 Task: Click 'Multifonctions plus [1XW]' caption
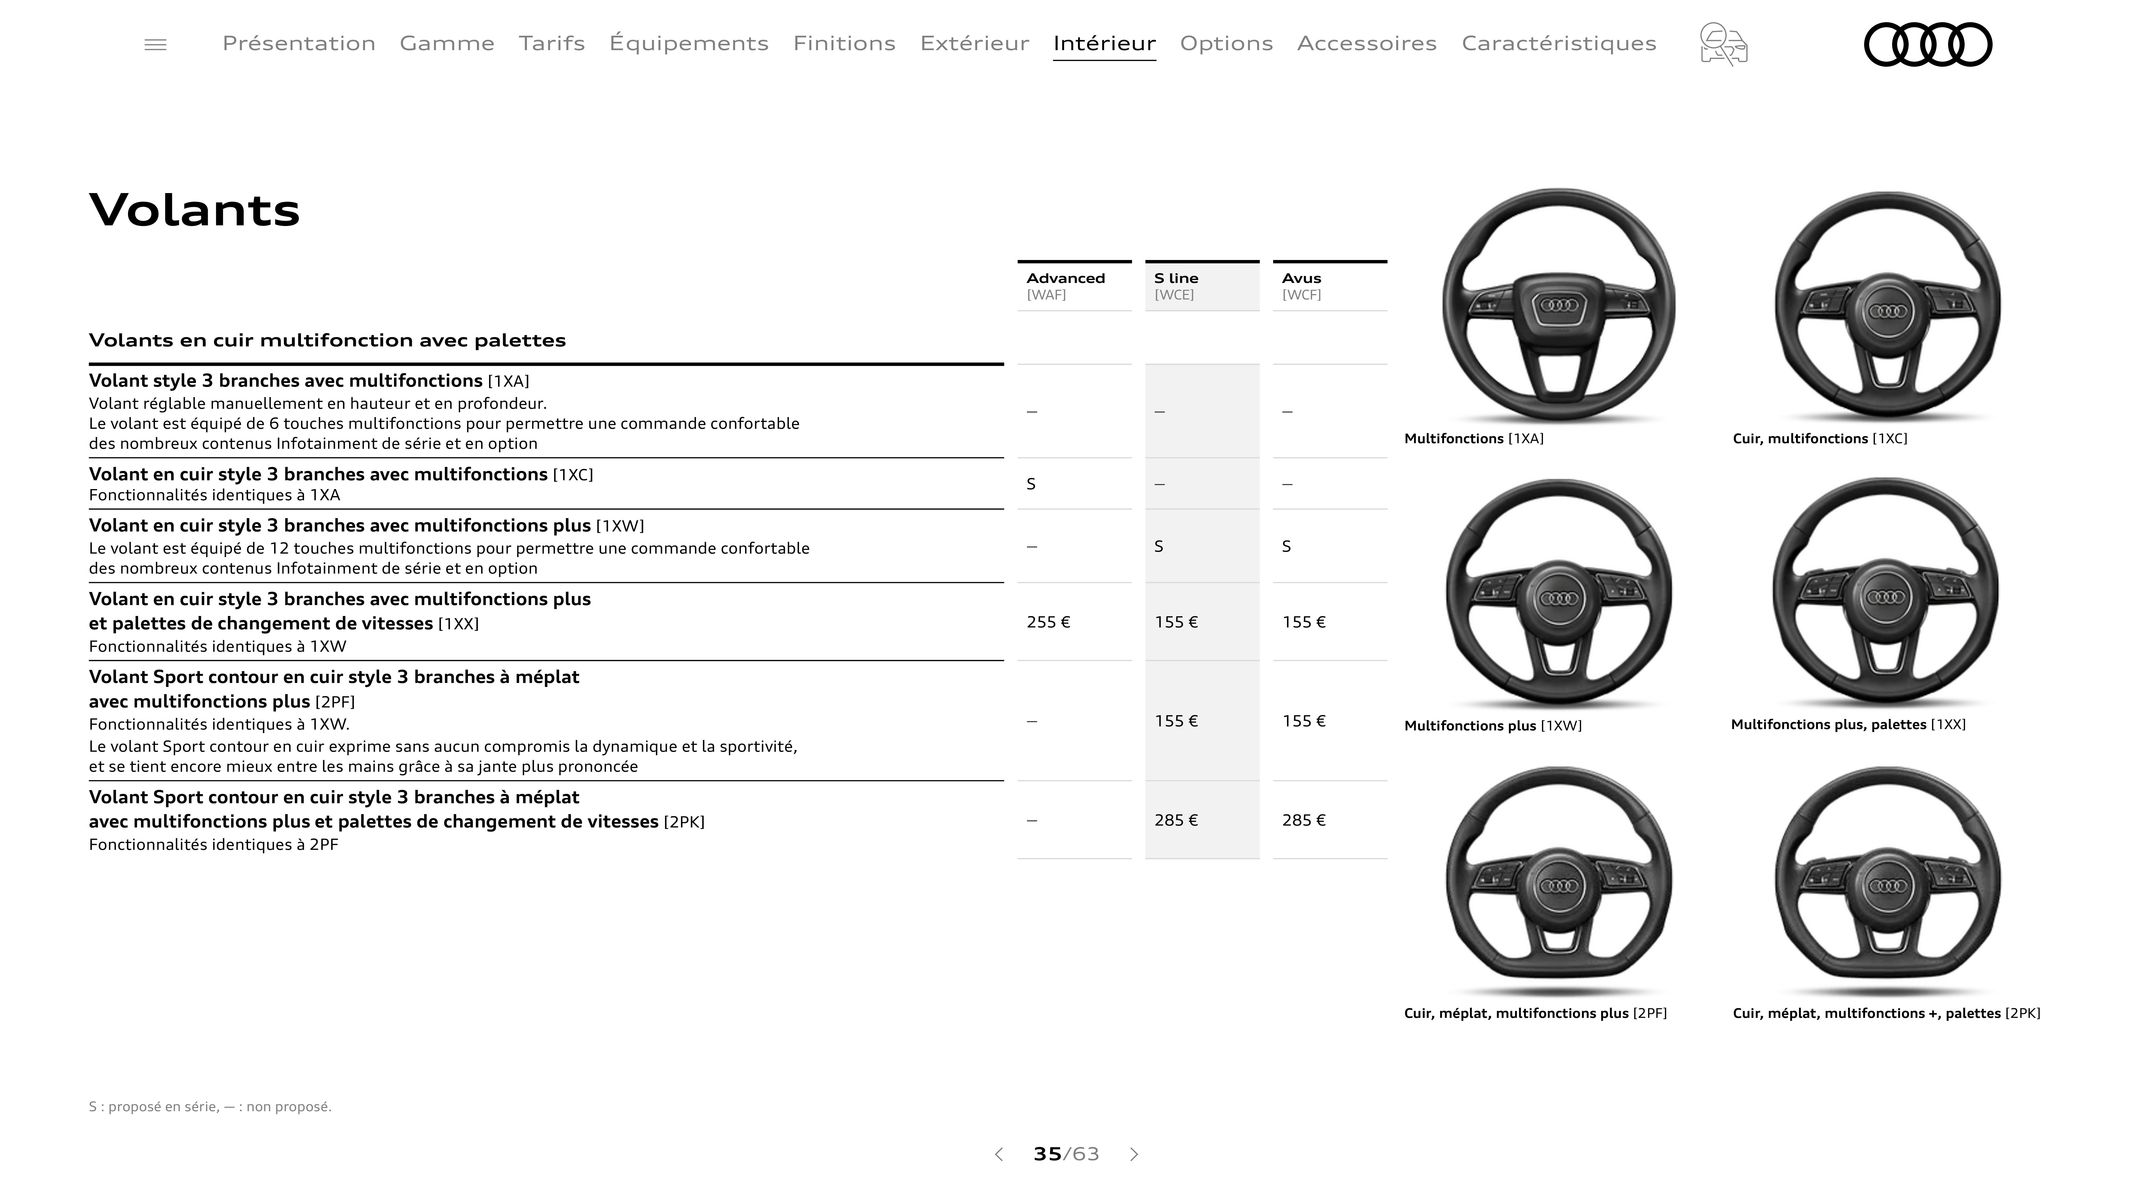1493,726
